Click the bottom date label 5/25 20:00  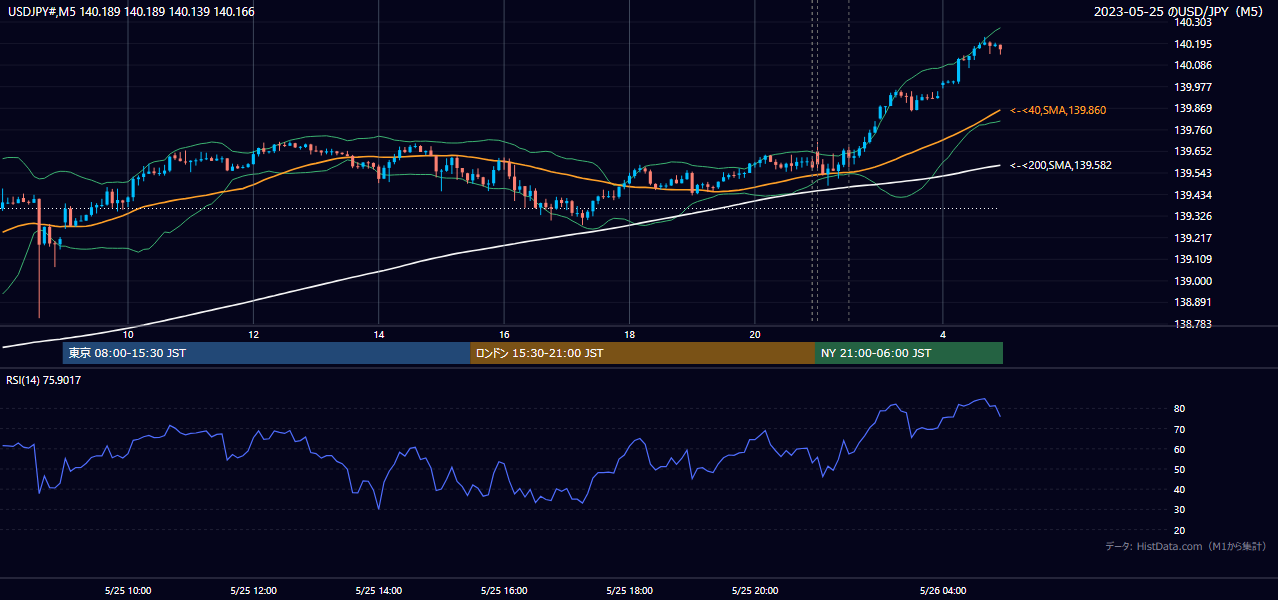[755, 591]
